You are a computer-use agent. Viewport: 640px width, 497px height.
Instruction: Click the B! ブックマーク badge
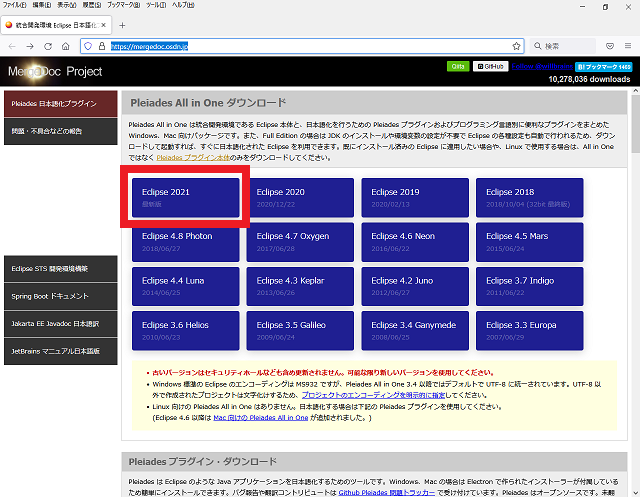[603, 67]
